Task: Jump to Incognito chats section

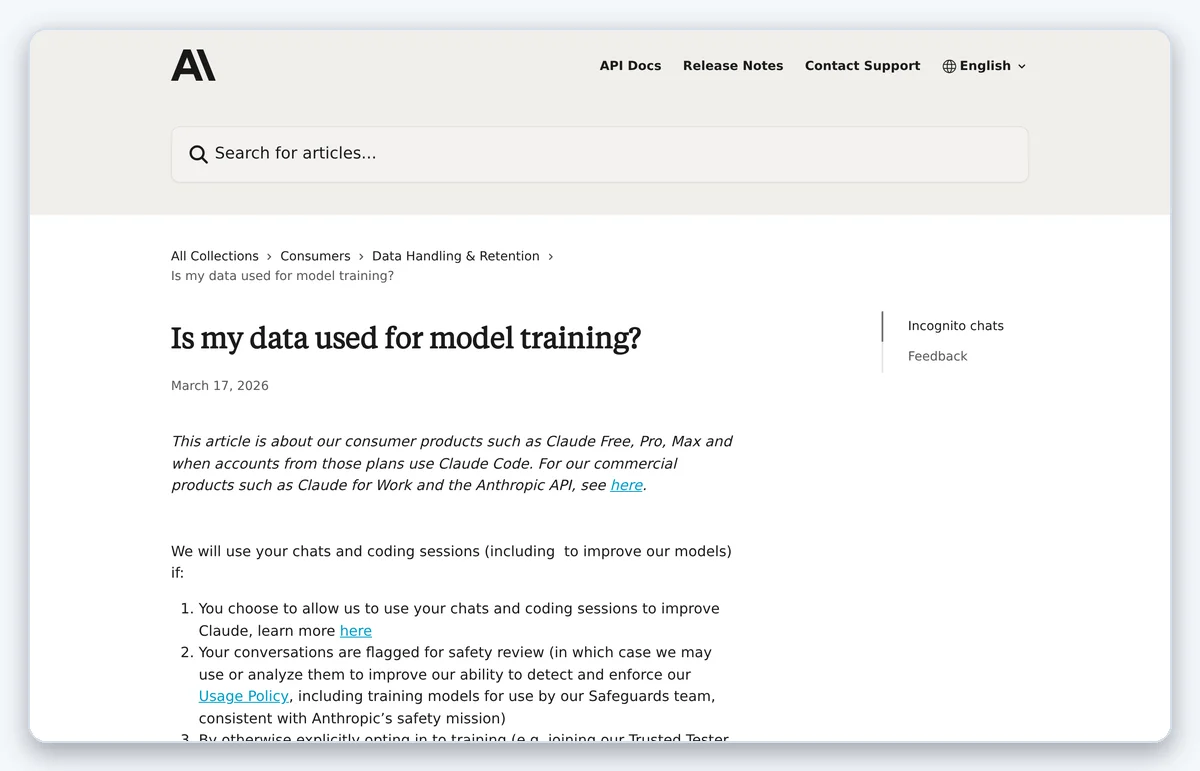Action: (x=956, y=326)
